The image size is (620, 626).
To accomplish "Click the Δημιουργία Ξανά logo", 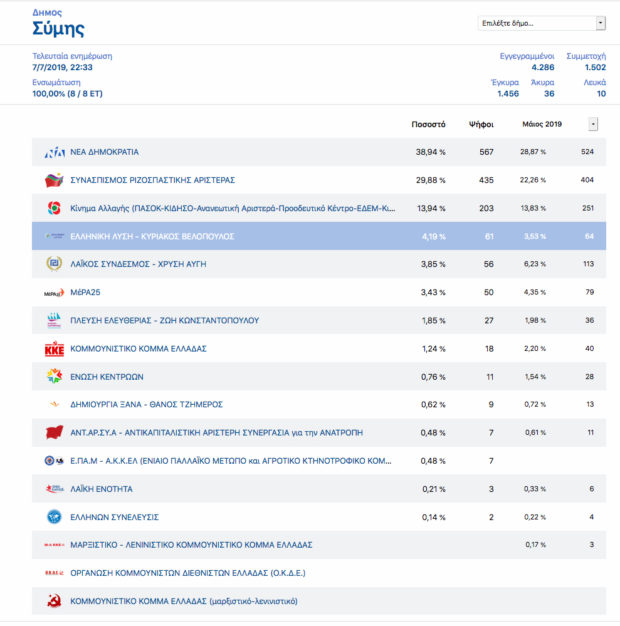I will [x=54, y=404].
